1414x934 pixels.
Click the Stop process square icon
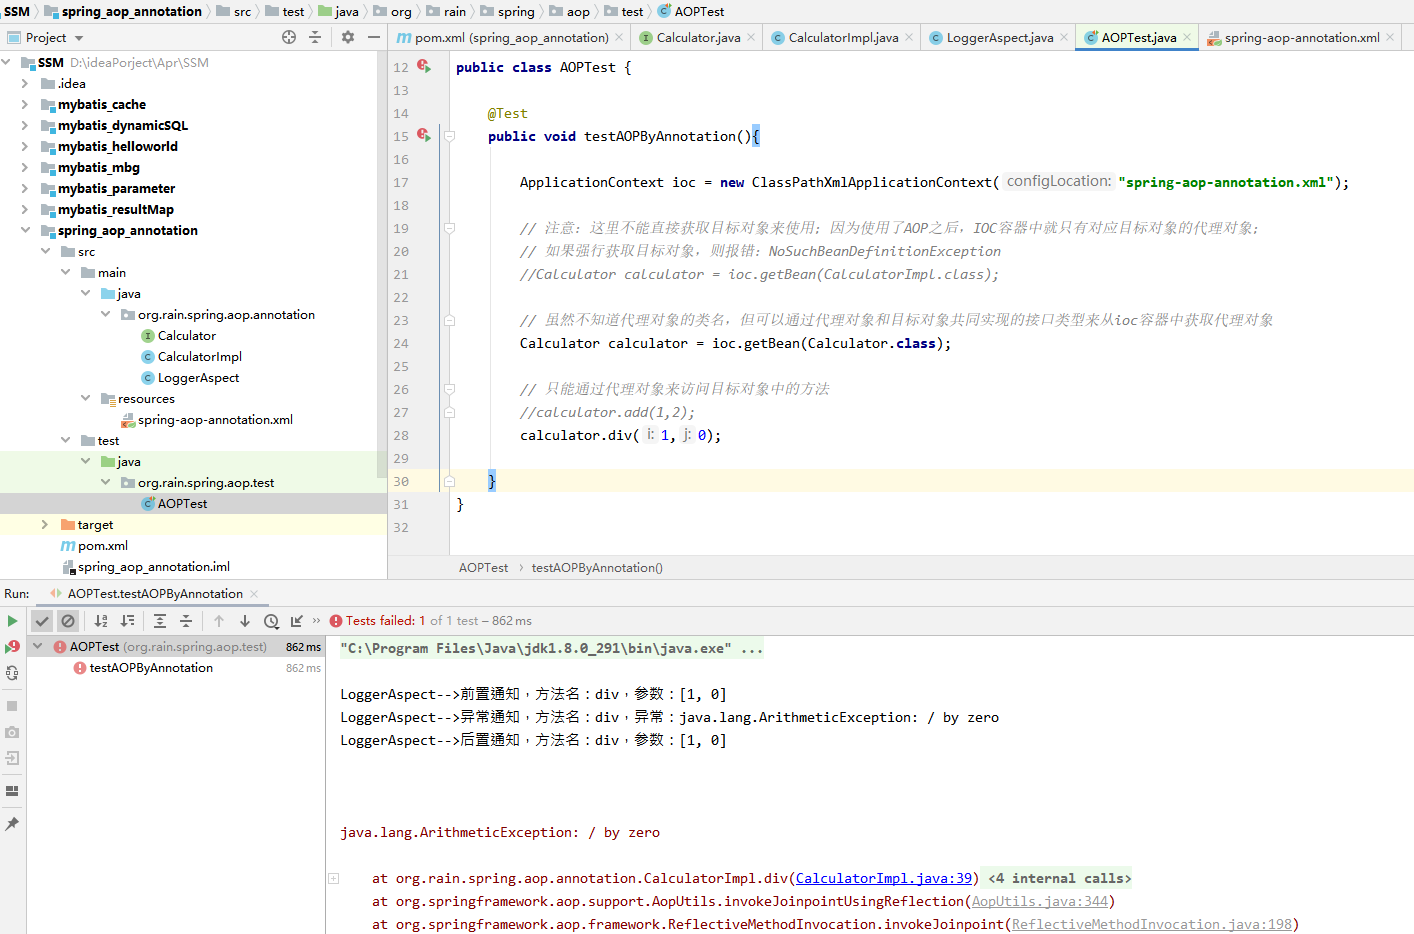(x=12, y=706)
